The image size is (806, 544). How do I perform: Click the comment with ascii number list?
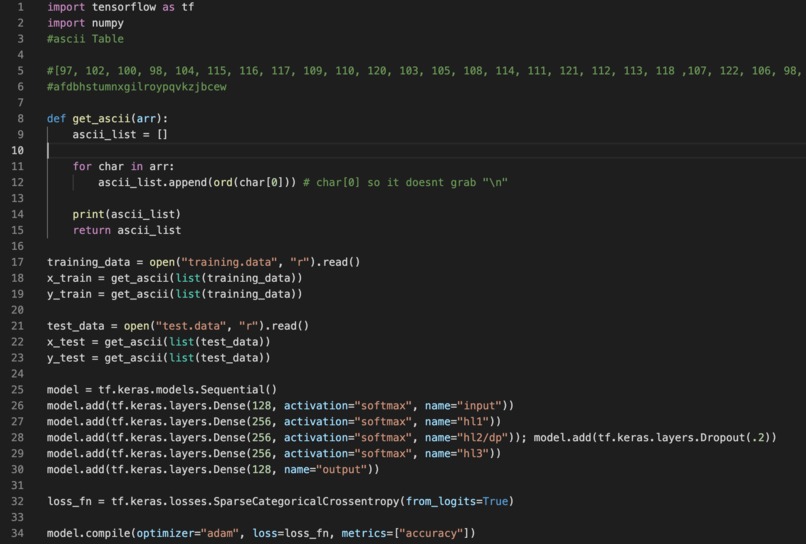pyautogui.click(x=426, y=71)
